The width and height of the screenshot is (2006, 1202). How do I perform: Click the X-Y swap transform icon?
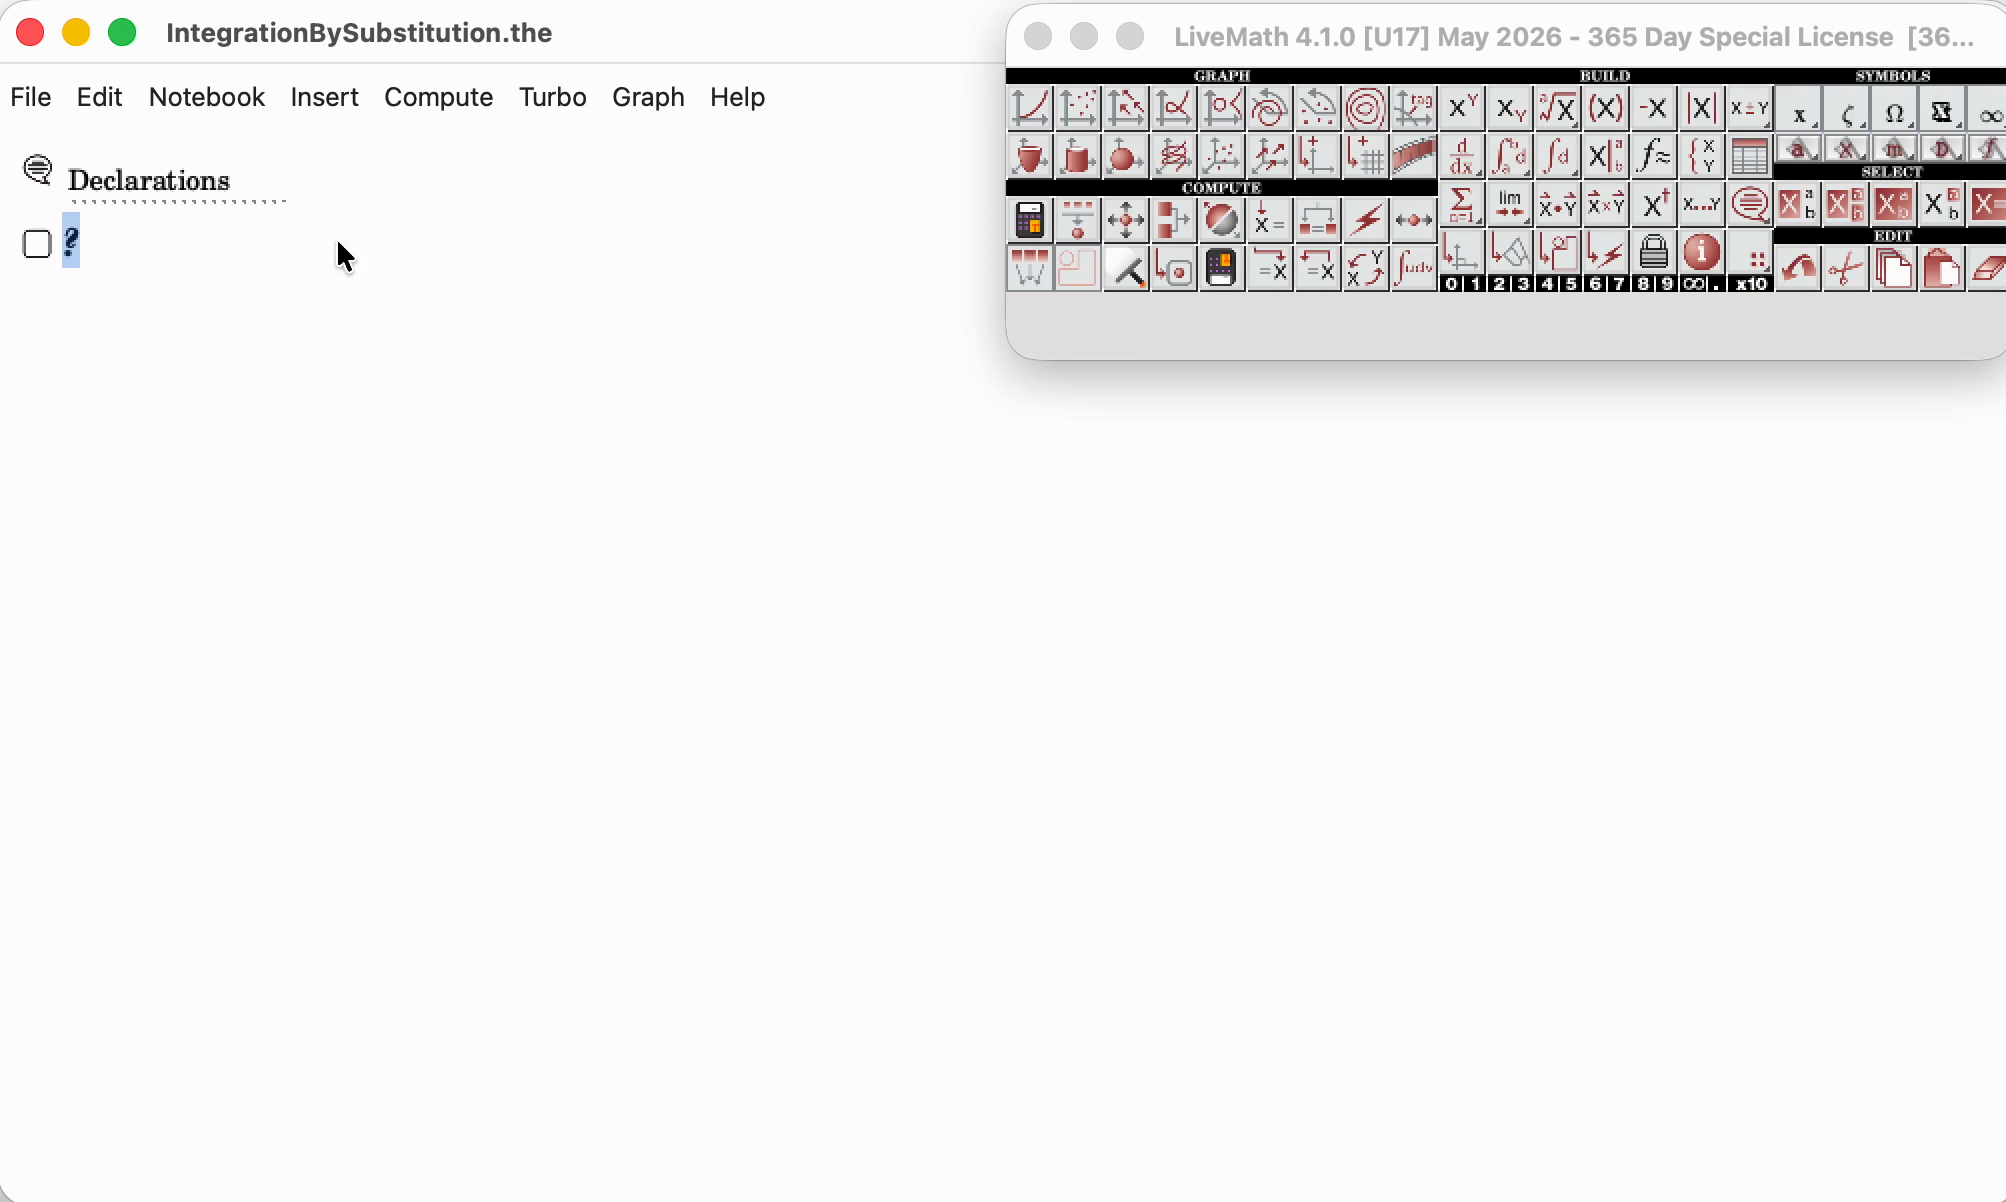pyautogui.click(x=1366, y=268)
